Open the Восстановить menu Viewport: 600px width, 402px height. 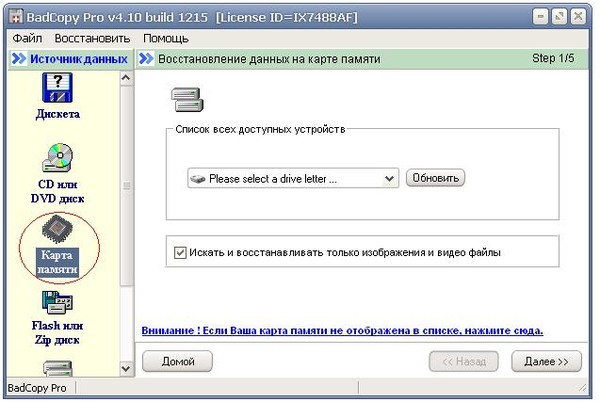point(92,38)
